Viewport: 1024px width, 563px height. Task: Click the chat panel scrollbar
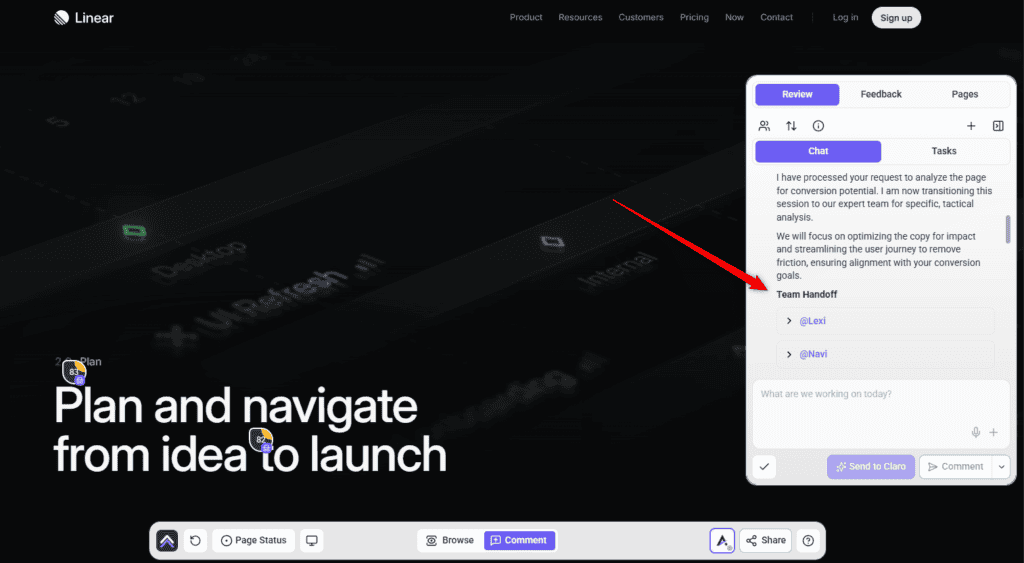[1008, 229]
